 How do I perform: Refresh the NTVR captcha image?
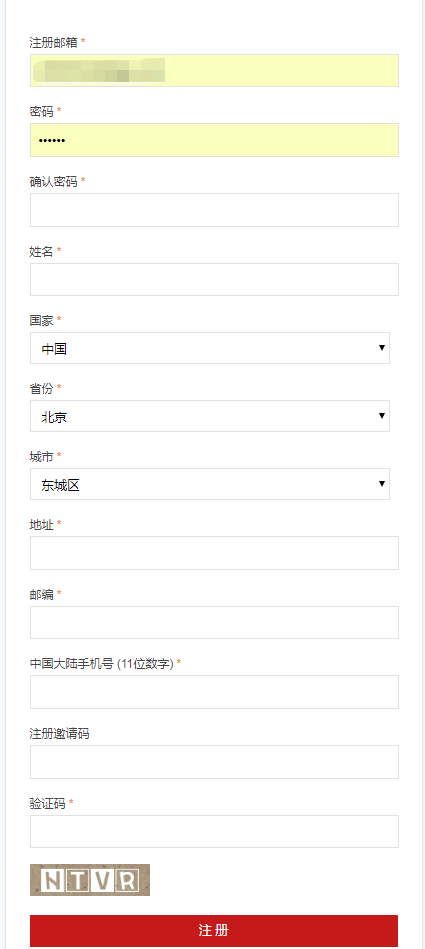point(90,880)
